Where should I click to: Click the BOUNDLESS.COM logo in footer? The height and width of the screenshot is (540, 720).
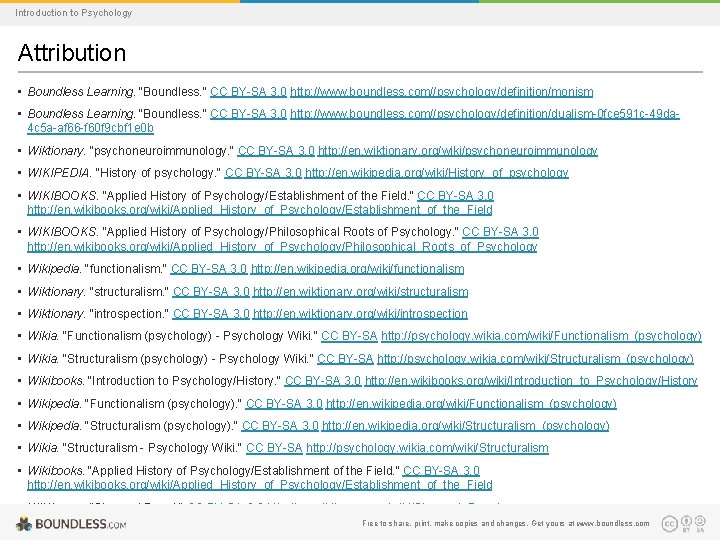click(71, 524)
